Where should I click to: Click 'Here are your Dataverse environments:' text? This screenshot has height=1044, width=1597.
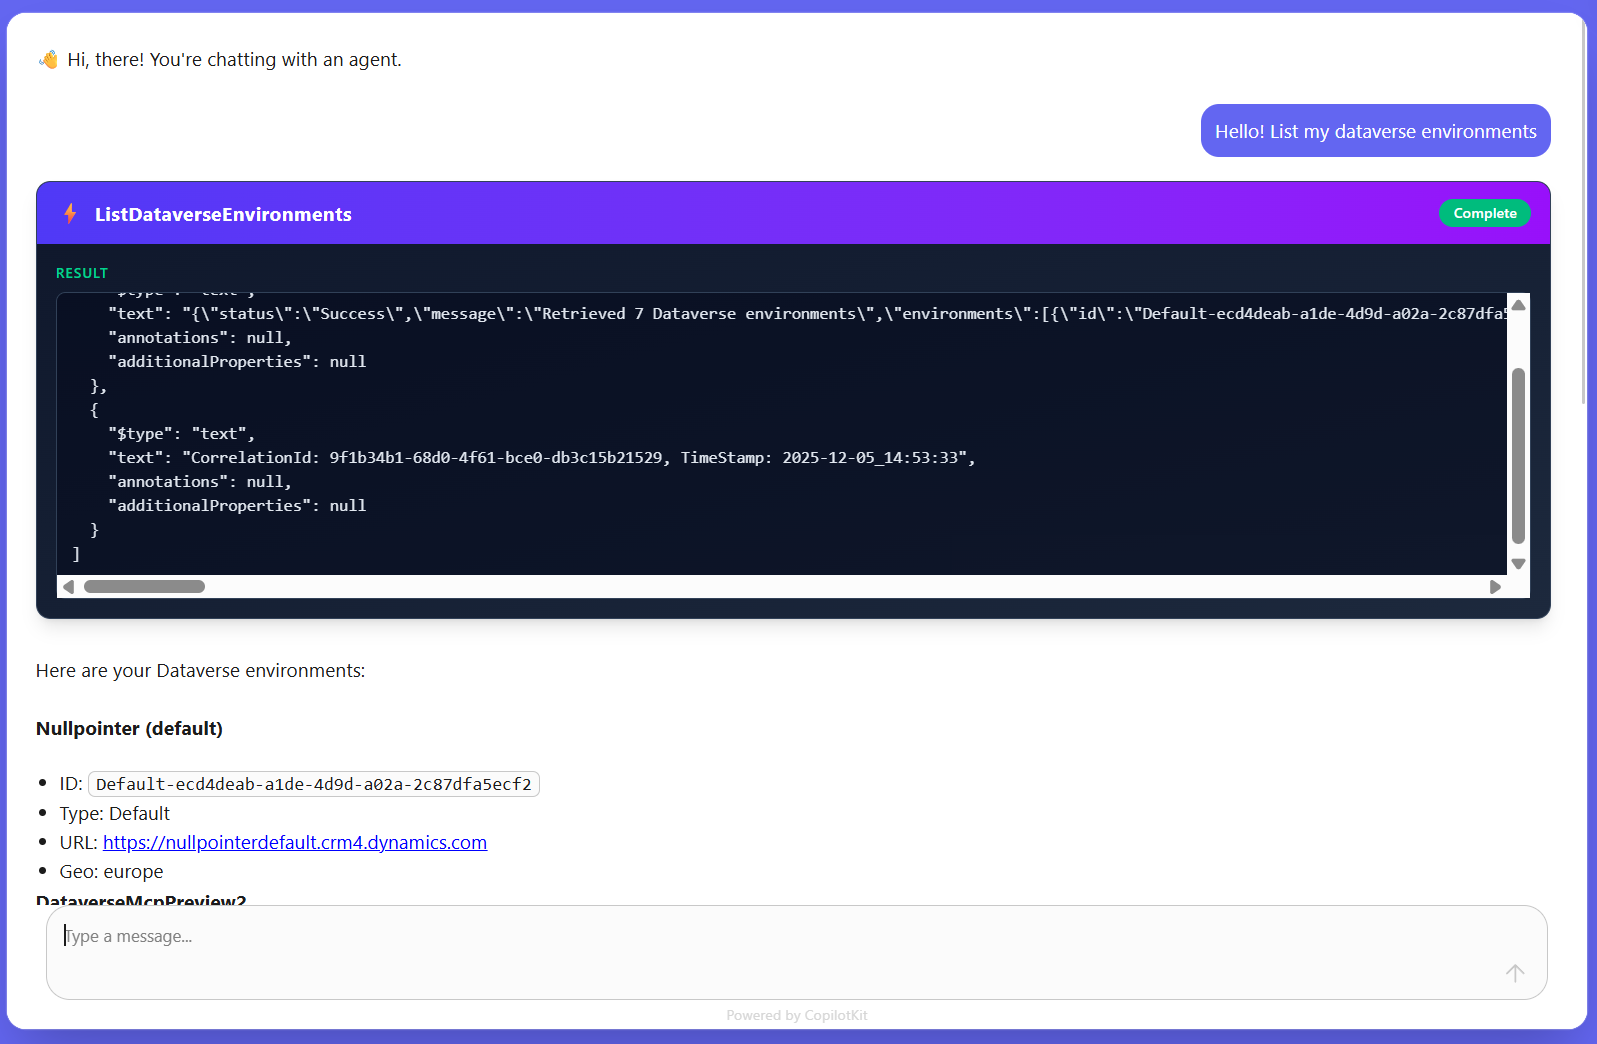(x=200, y=671)
